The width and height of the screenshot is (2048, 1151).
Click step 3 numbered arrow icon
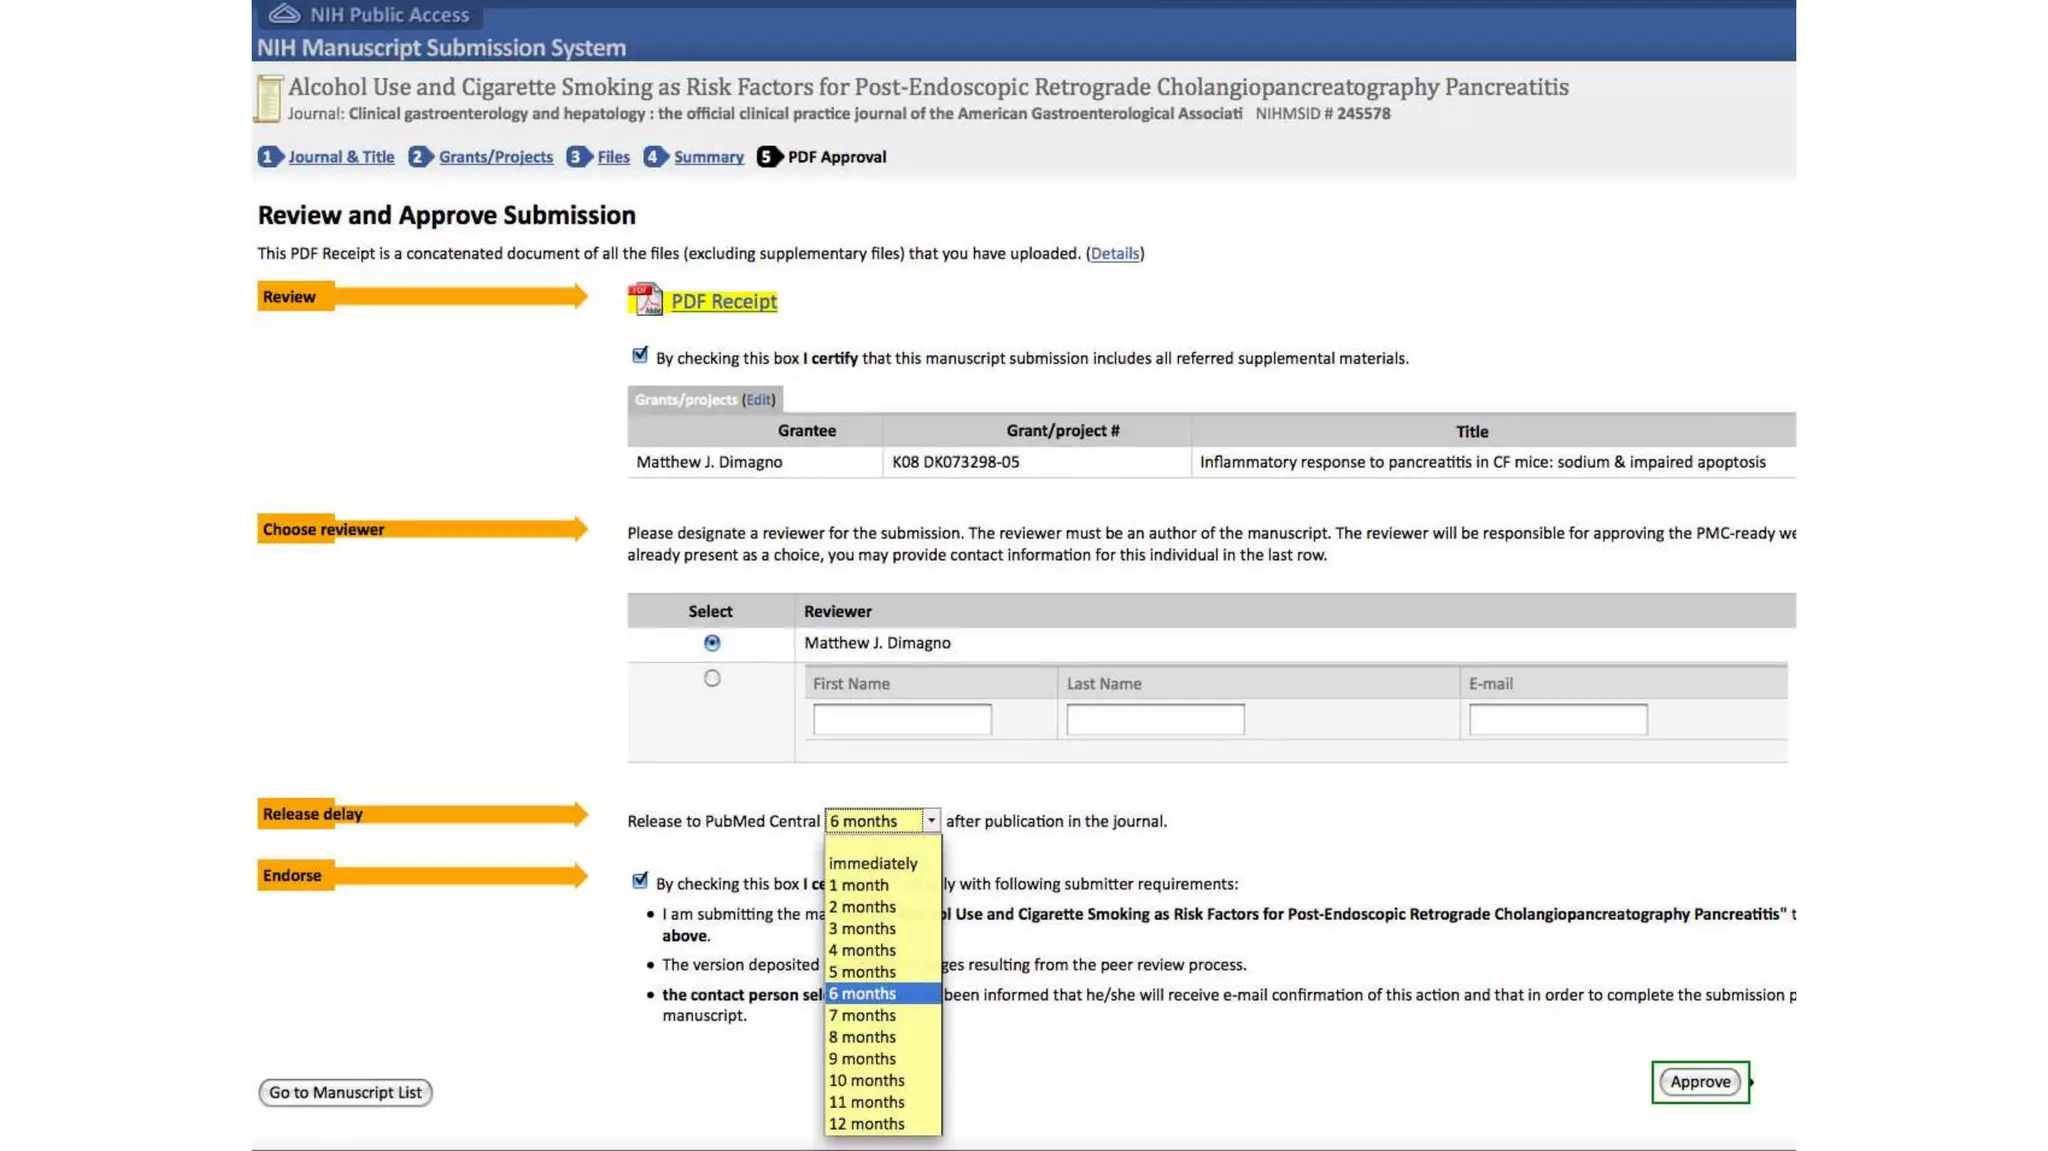(577, 157)
